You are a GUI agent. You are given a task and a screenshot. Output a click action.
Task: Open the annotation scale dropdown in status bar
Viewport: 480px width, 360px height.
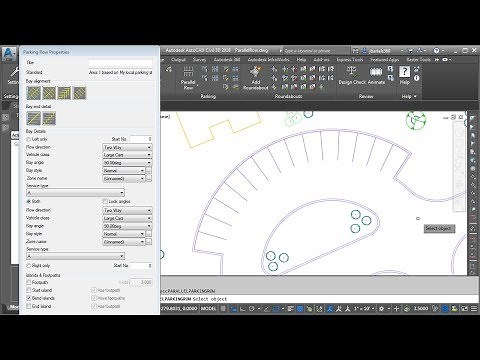click(x=363, y=309)
